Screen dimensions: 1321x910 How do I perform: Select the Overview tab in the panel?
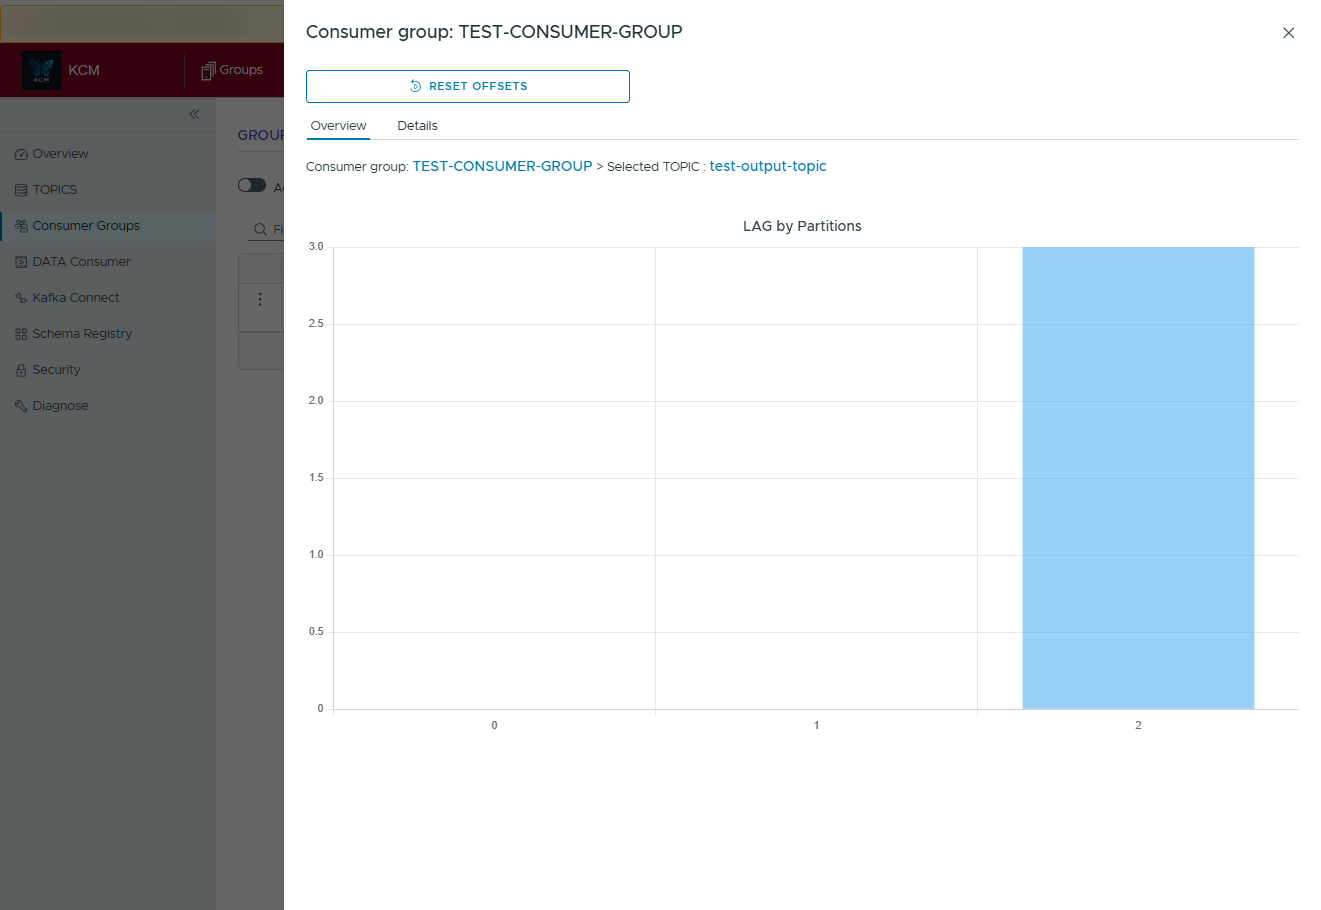click(x=338, y=126)
